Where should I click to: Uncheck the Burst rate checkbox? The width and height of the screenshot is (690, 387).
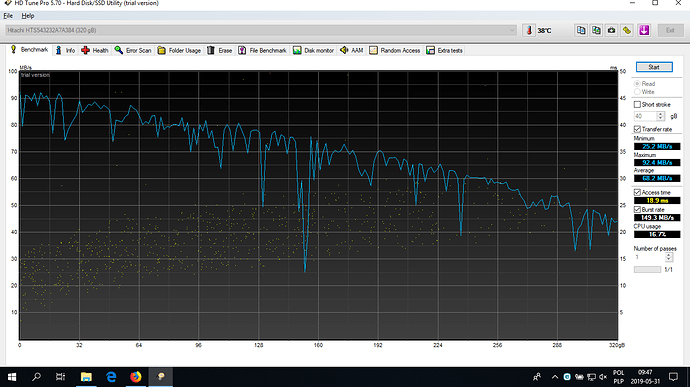coord(637,210)
